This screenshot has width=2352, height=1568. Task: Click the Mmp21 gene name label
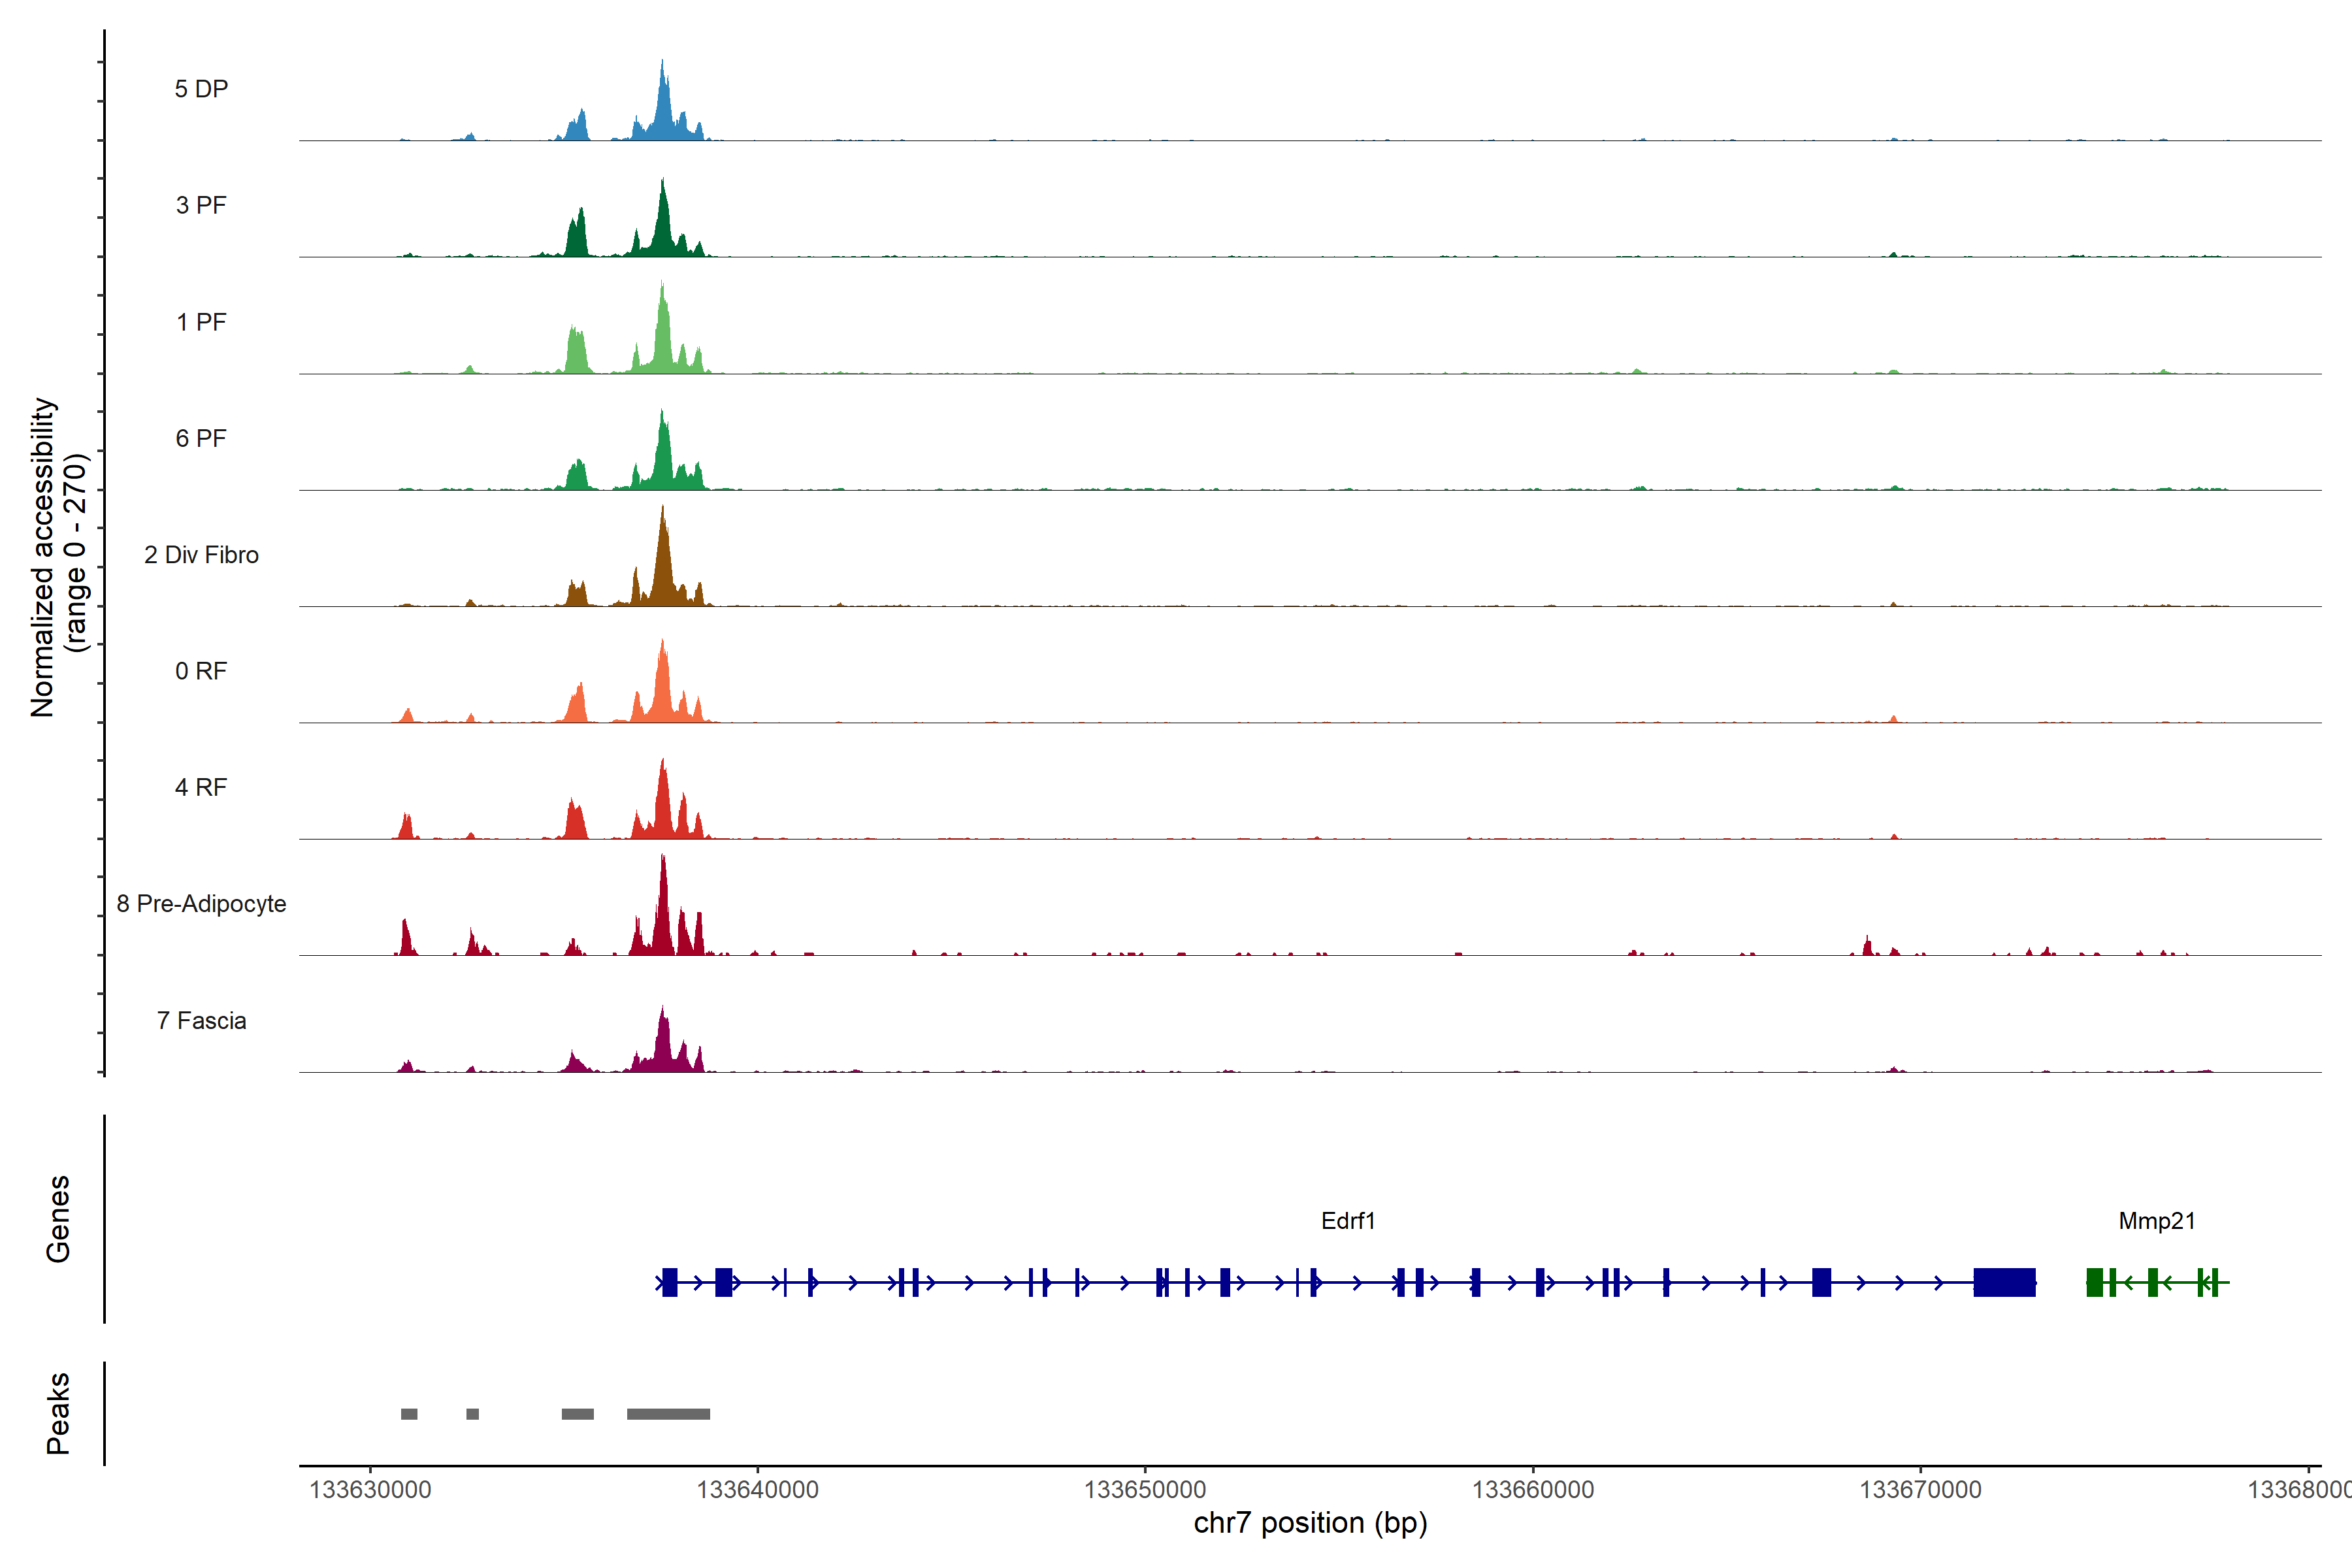click(x=2156, y=1221)
